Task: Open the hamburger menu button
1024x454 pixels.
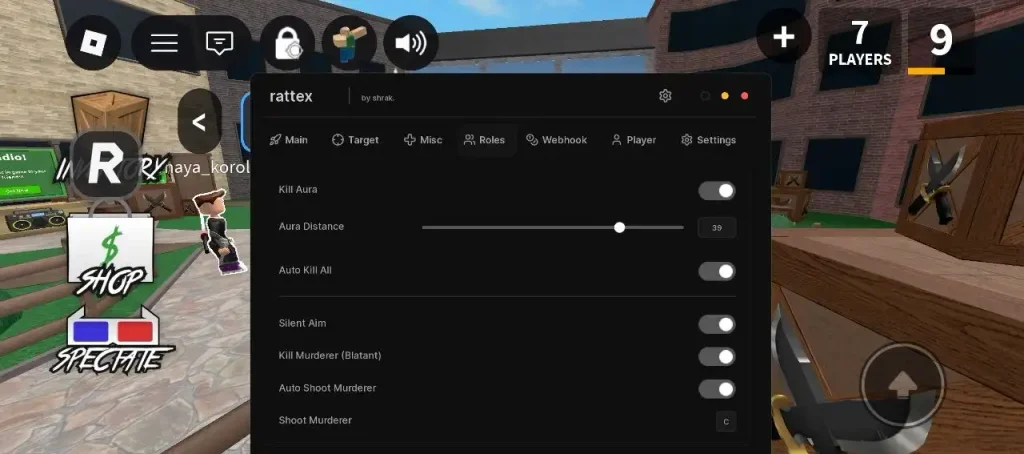Action: tap(164, 43)
